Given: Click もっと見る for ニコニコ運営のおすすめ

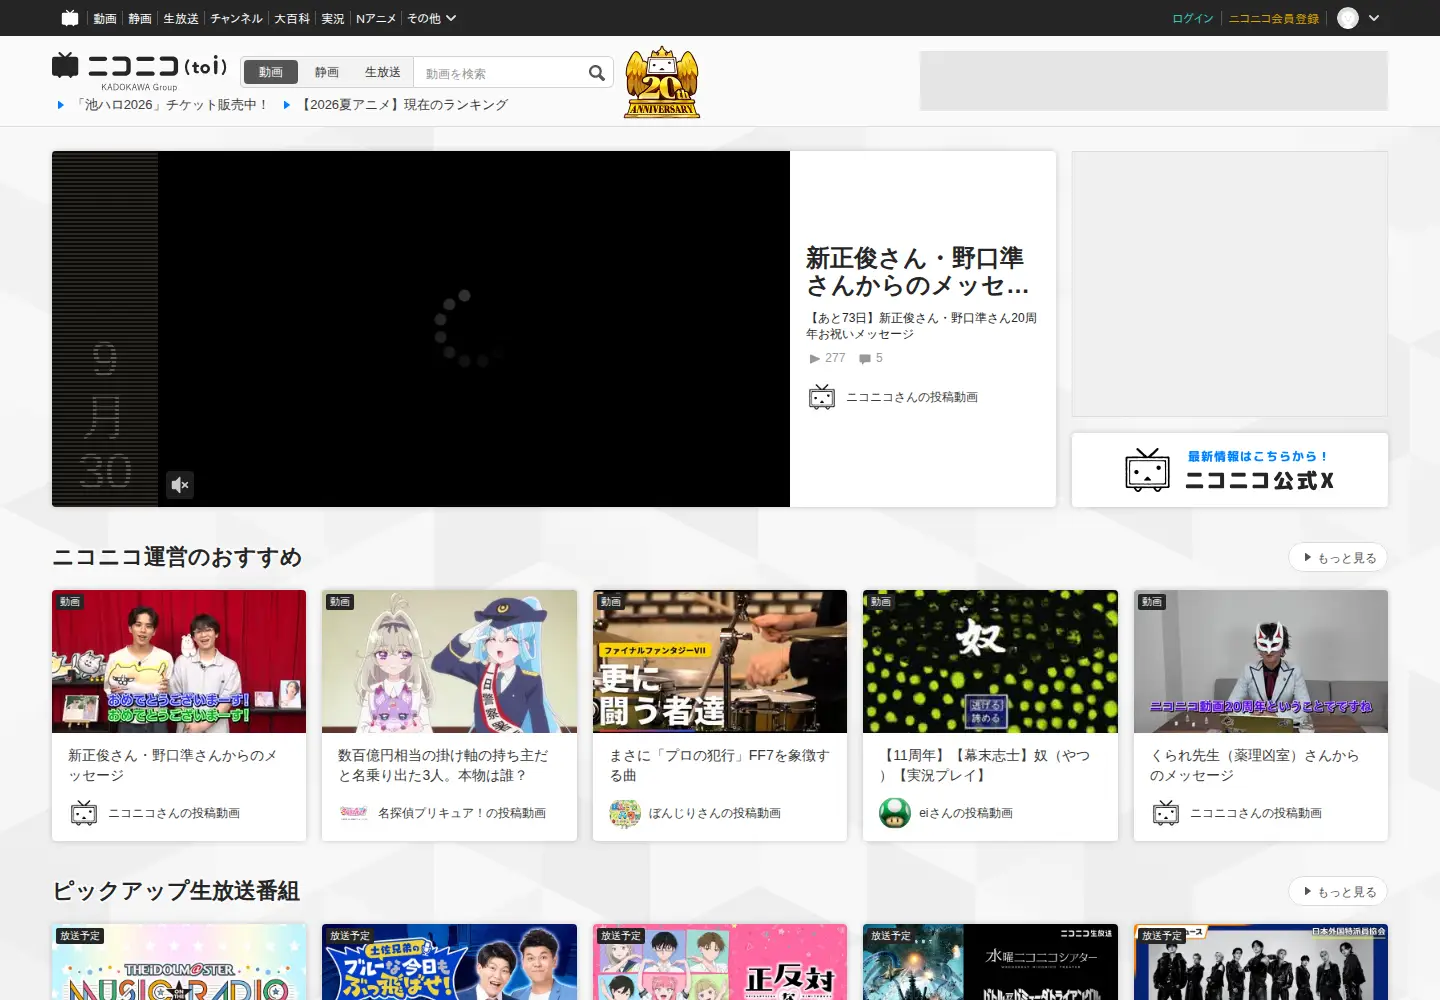Looking at the screenshot, I should (x=1338, y=558).
